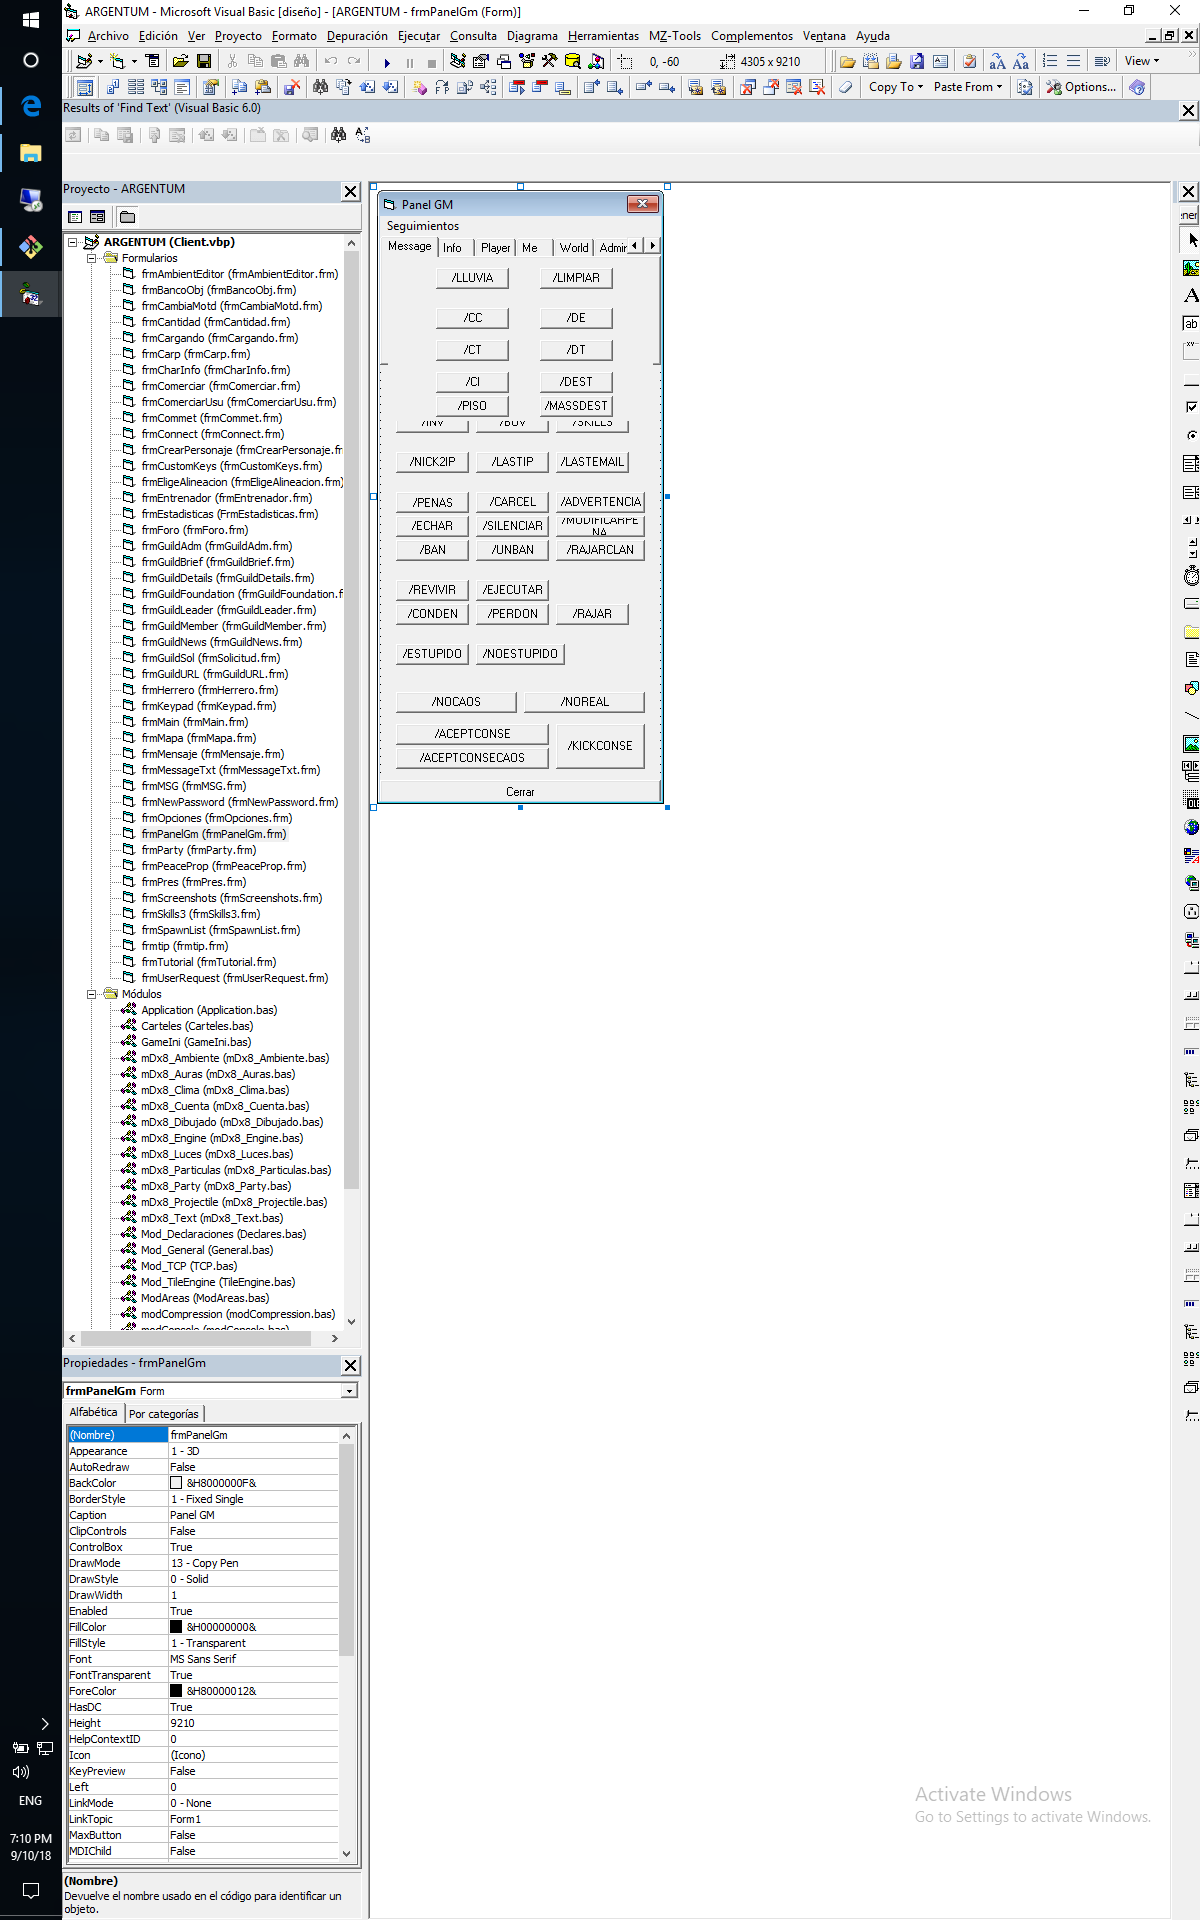
Task: Open the Form Layout Window icon
Action: pos(504,61)
